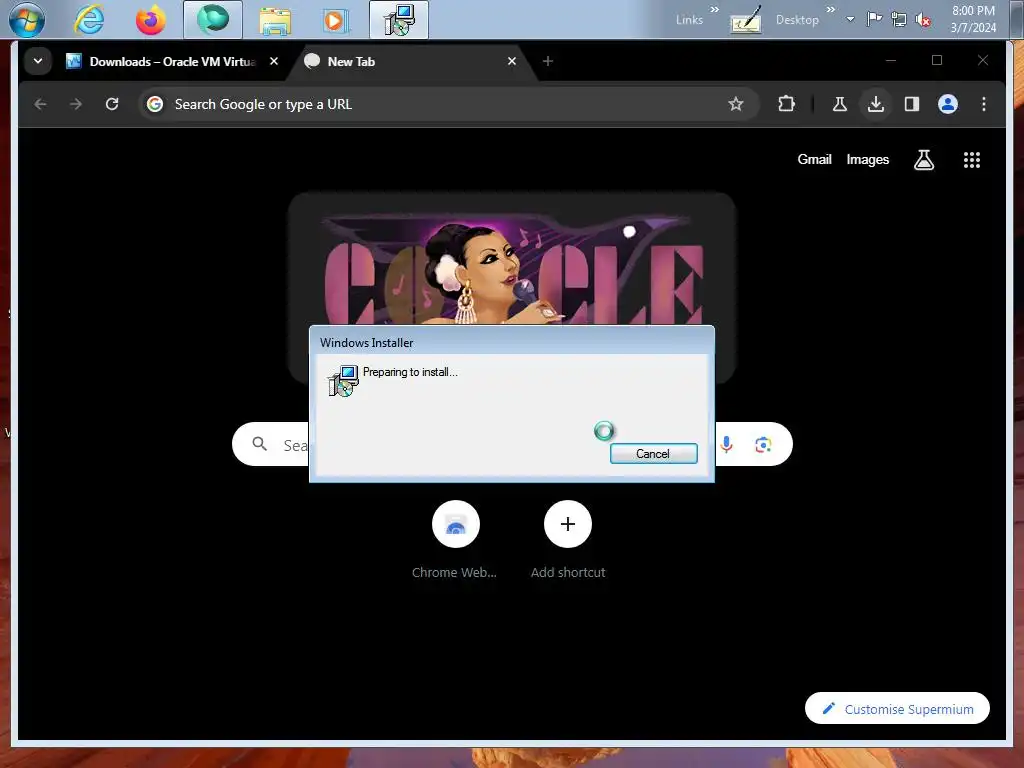Start voice search with the microphone
Viewport: 1024px width, 768px height.
point(726,445)
